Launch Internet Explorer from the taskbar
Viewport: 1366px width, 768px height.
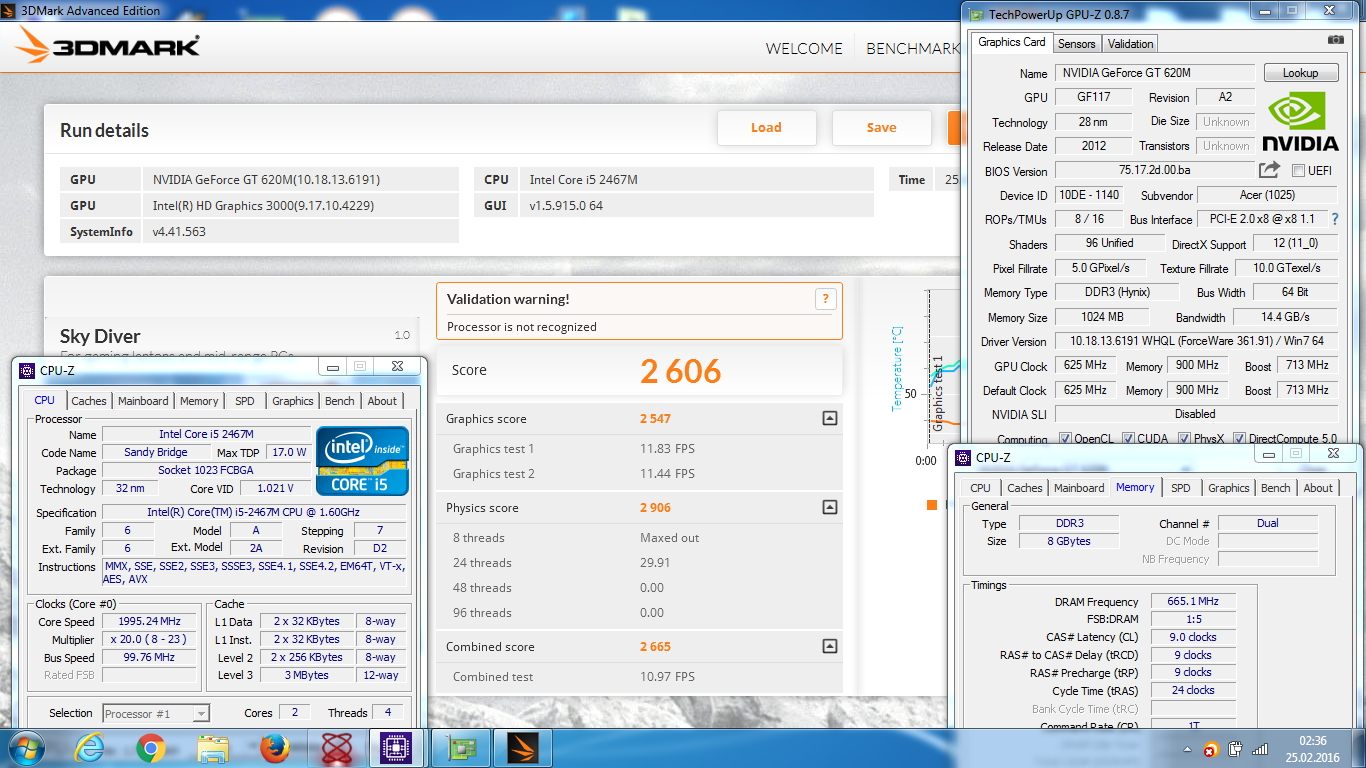[x=88, y=748]
